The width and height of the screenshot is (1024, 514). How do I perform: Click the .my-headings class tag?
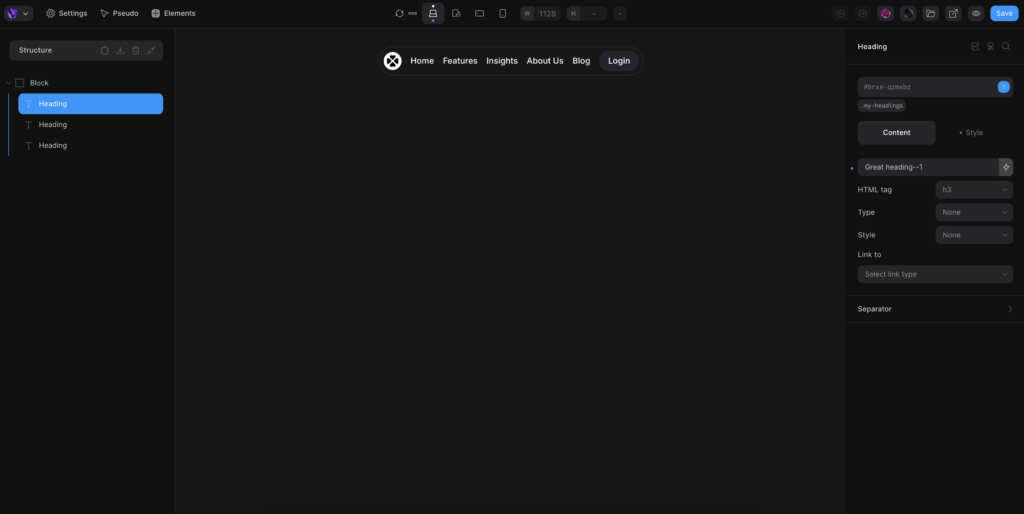pyautogui.click(x=882, y=106)
